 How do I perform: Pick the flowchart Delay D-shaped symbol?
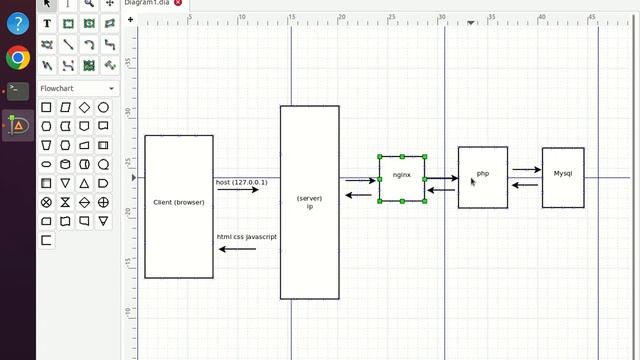[103, 183]
